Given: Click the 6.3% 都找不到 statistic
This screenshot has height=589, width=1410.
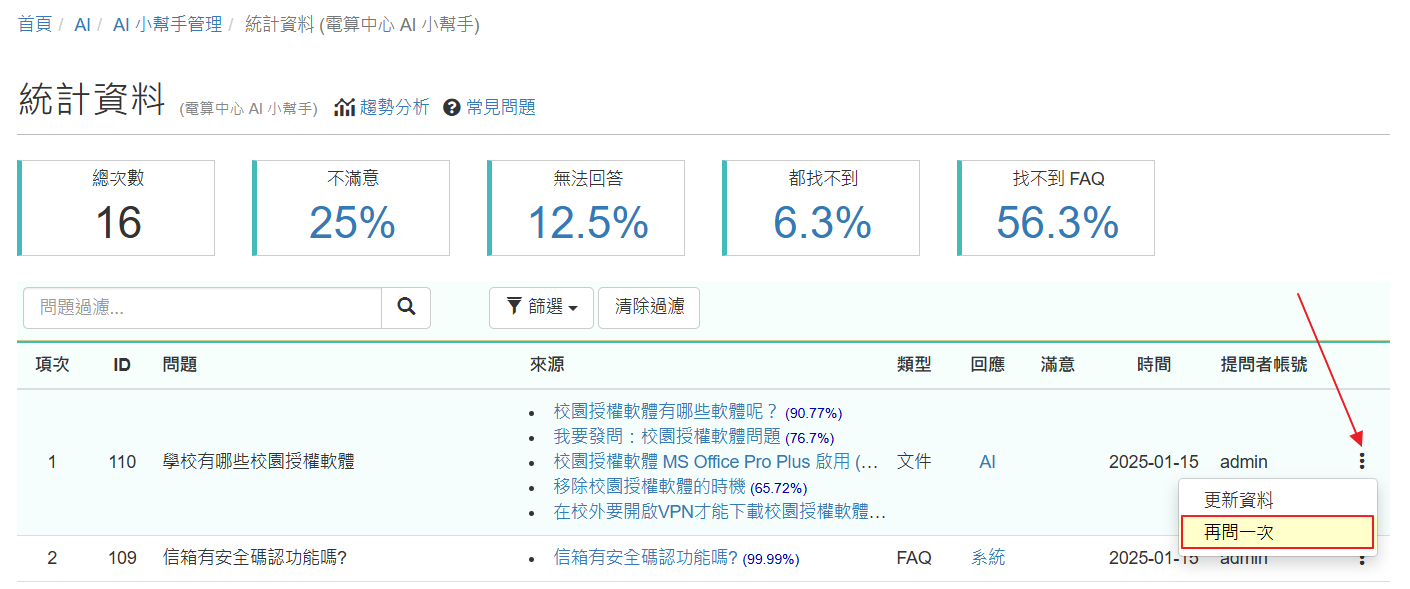Looking at the screenshot, I should tap(822, 223).
